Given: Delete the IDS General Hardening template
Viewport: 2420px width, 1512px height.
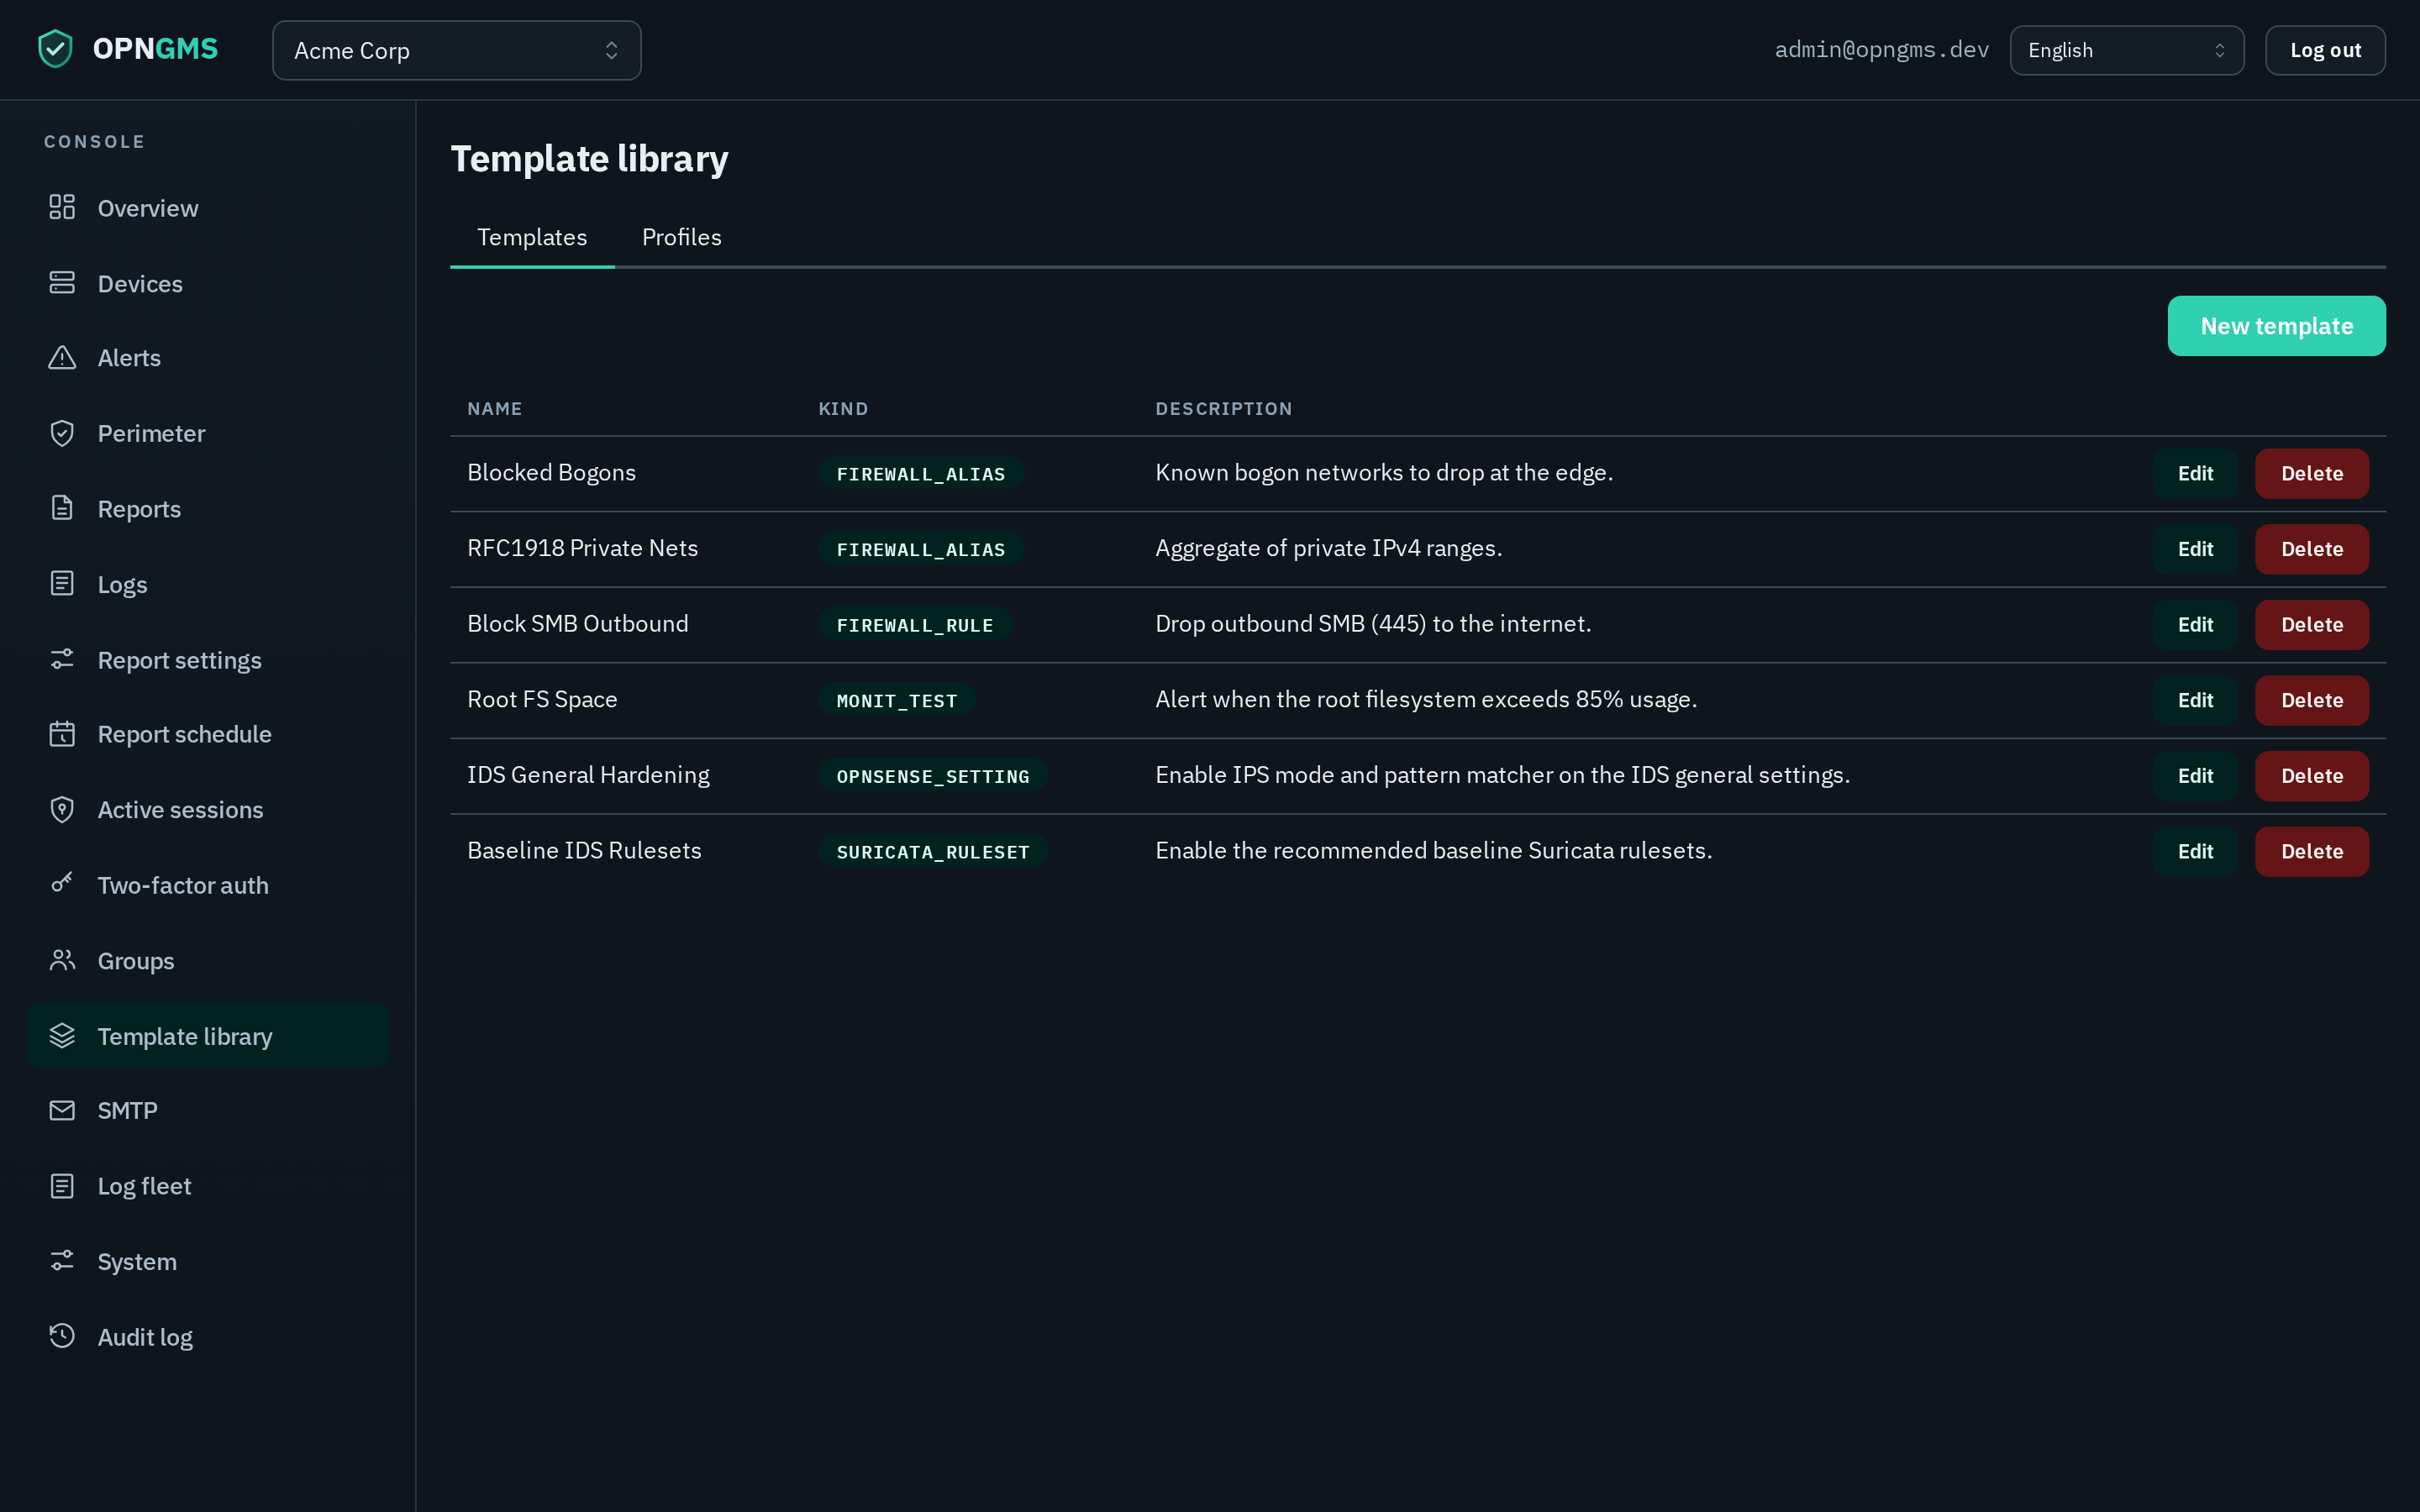Looking at the screenshot, I should pyautogui.click(x=2311, y=775).
